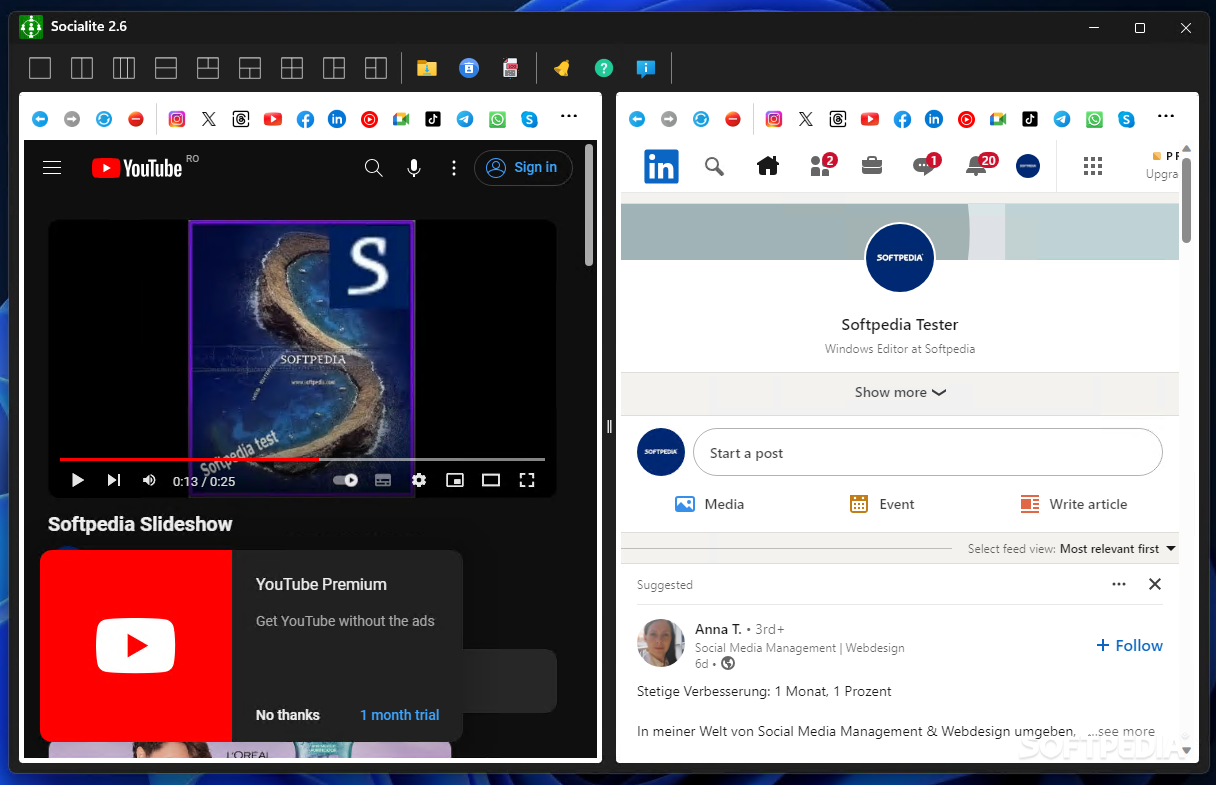Image resolution: width=1216 pixels, height=785 pixels.
Task: Open feed view Most relevant first dropdown
Action: [1118, 549]
